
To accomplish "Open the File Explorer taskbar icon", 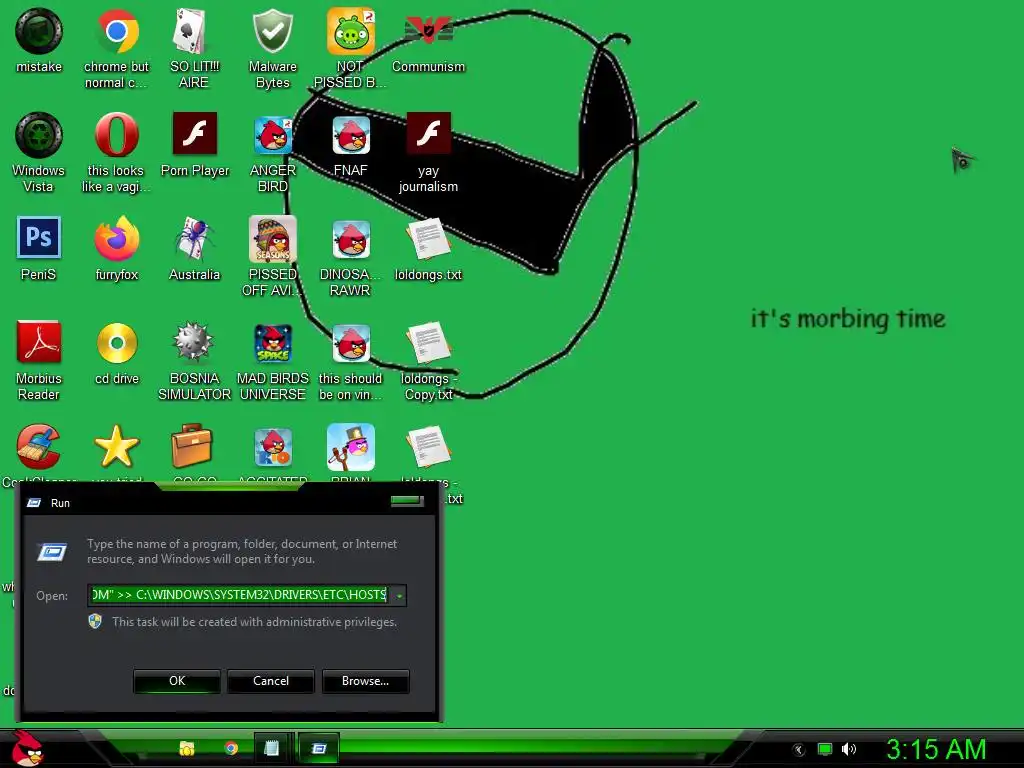I will click(x=187, y=748).
